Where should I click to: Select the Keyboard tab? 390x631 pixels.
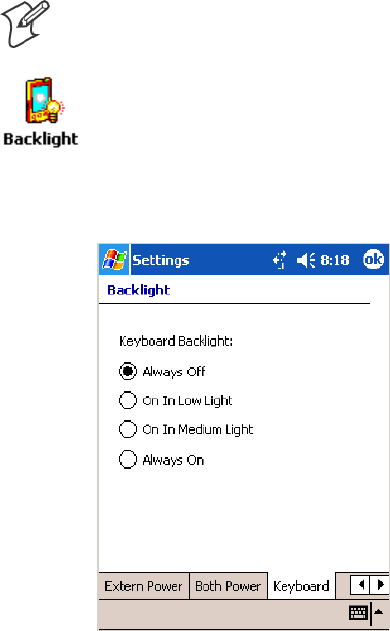coord(301,586)
